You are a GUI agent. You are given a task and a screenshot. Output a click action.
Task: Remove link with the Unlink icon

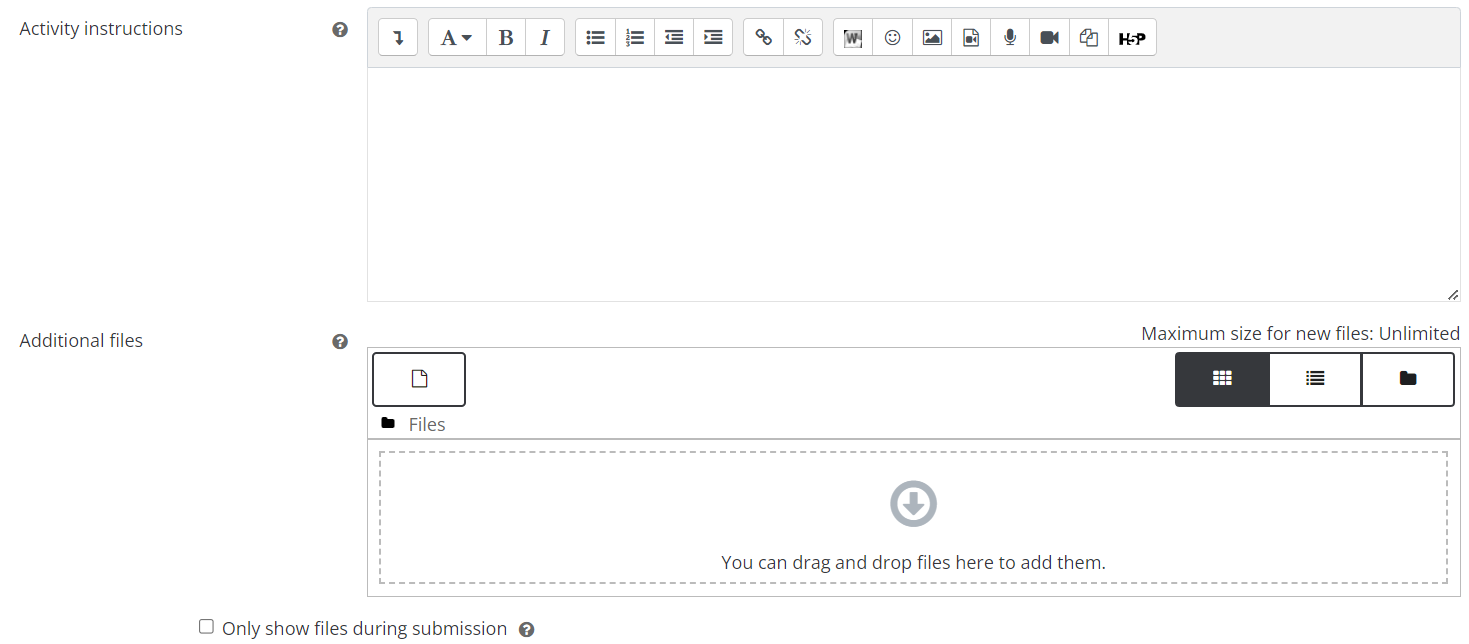(802, 38)
